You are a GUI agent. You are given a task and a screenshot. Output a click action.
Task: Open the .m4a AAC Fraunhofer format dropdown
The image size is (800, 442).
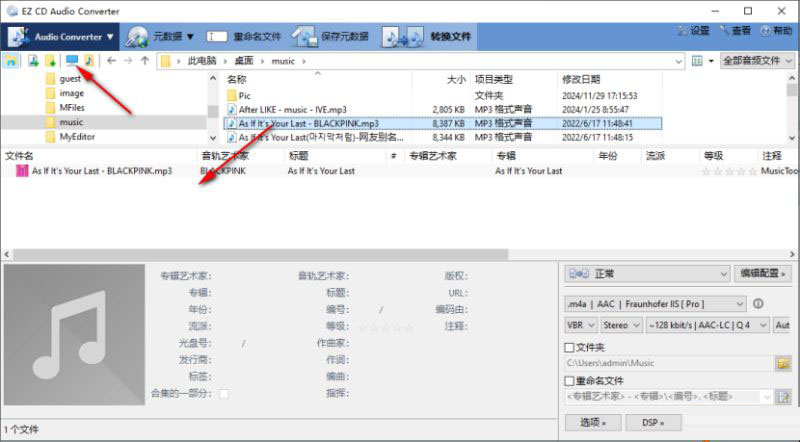tap(656, 304)
